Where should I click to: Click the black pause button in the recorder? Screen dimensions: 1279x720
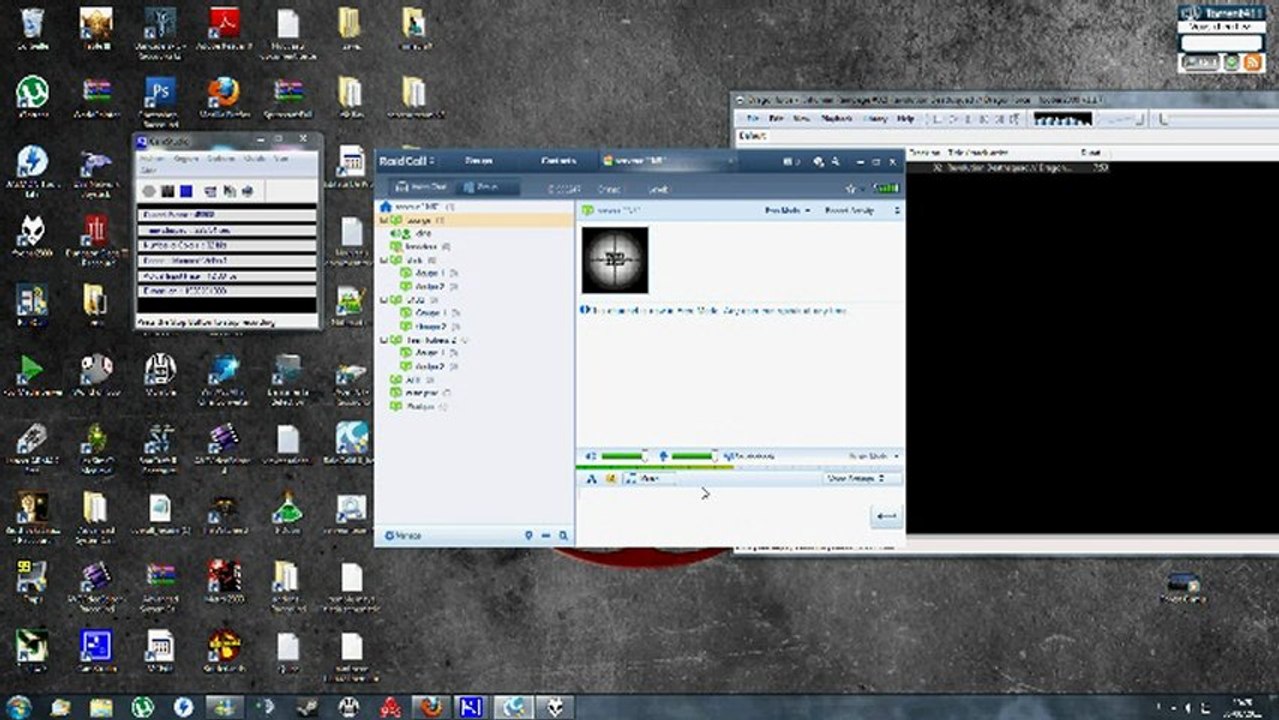click(x=168, y=191)
